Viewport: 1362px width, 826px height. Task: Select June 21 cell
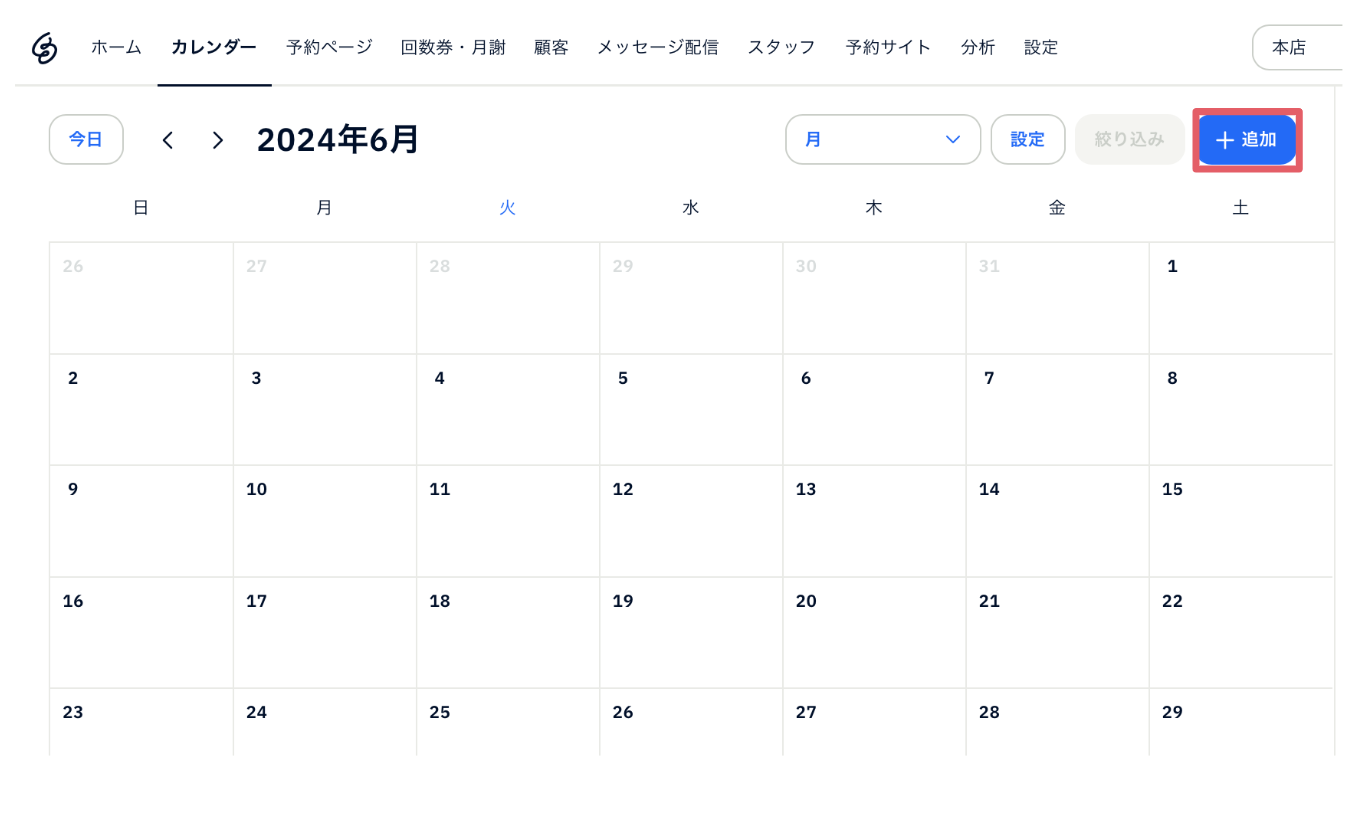(1057, 633)
